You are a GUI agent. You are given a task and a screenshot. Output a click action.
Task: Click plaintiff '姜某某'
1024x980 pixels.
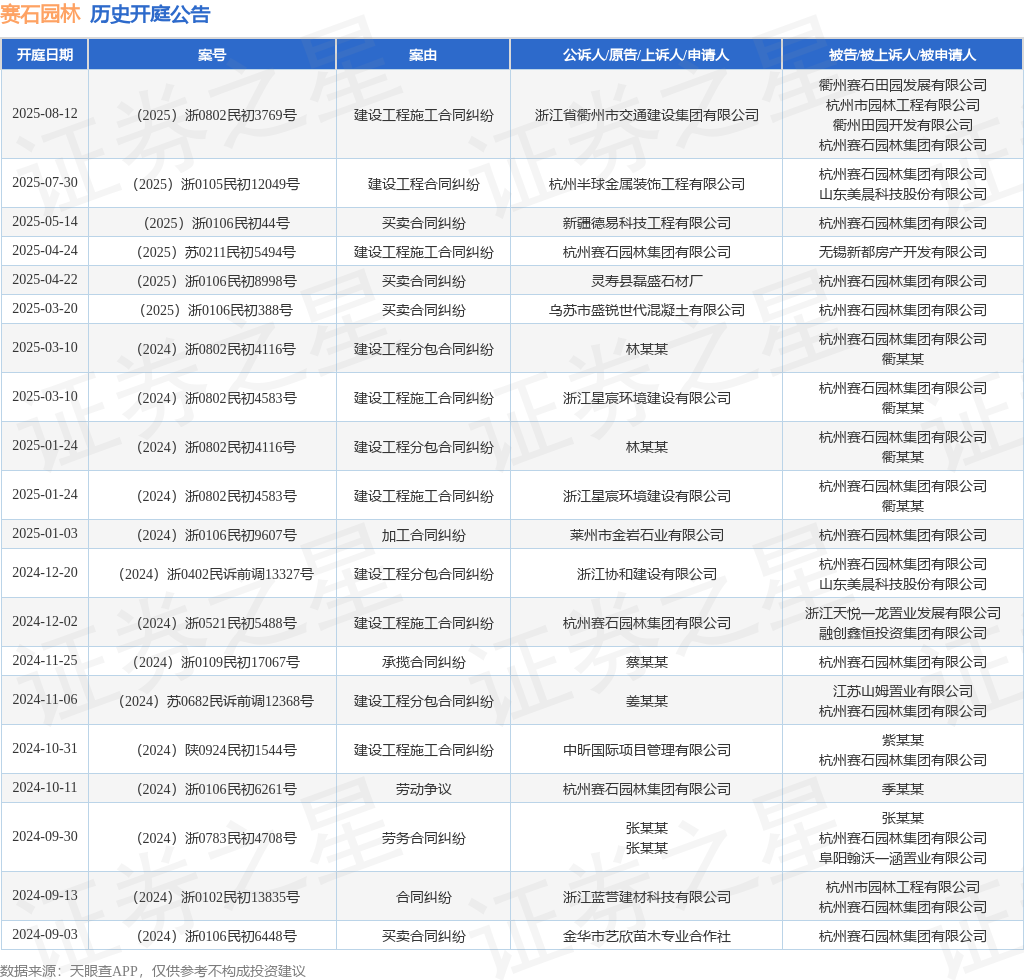pyautogui.click(x=647, y=701)
